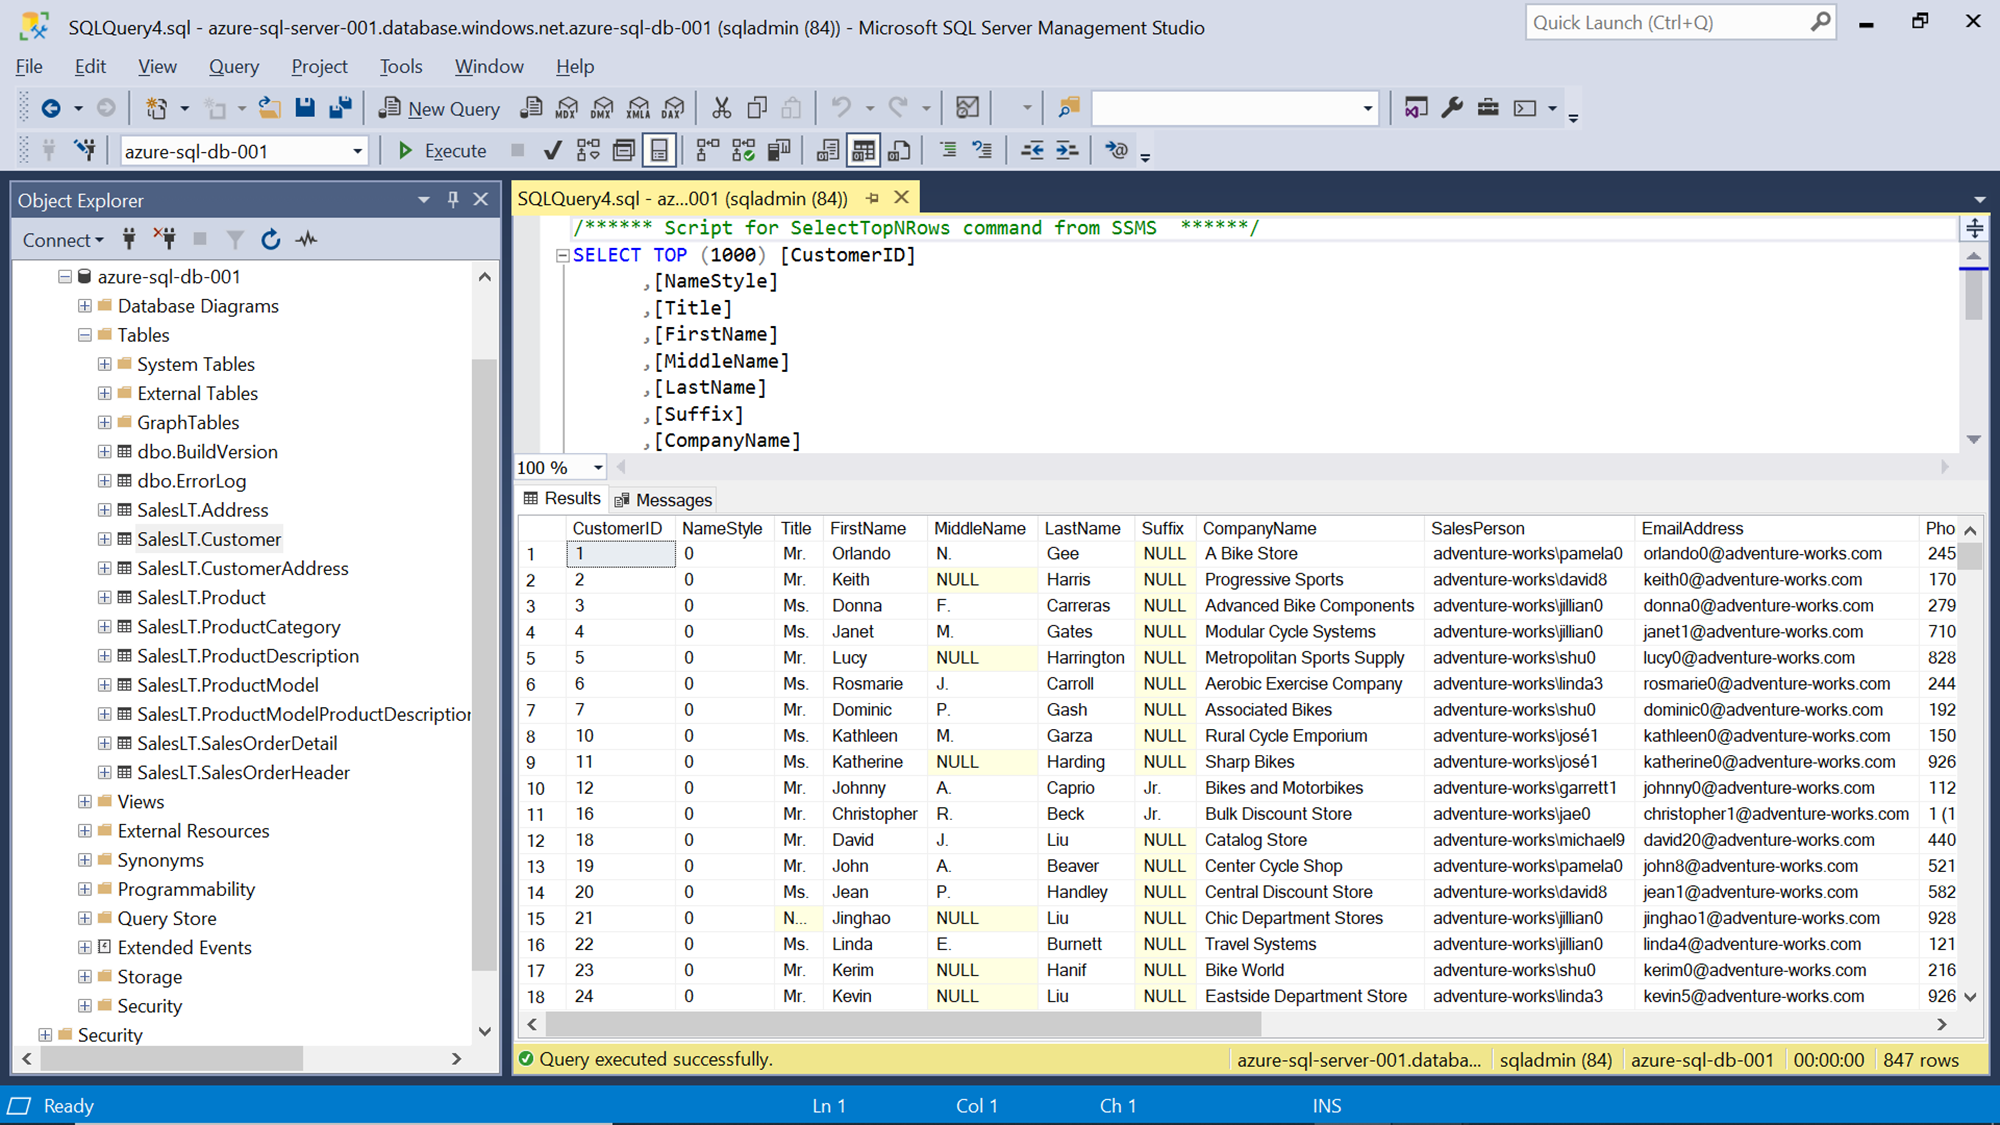Open the azure-sql-db-001 database dropdown

357,151
